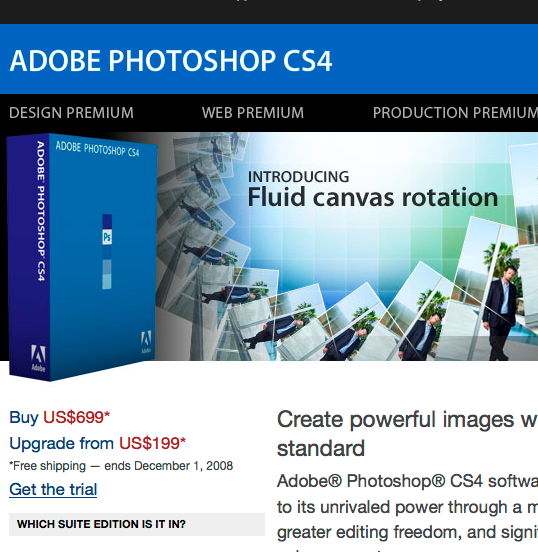Screen dimensions: 538x552
Task: Click the Adobe logo on the box spine
Action: 38,358
